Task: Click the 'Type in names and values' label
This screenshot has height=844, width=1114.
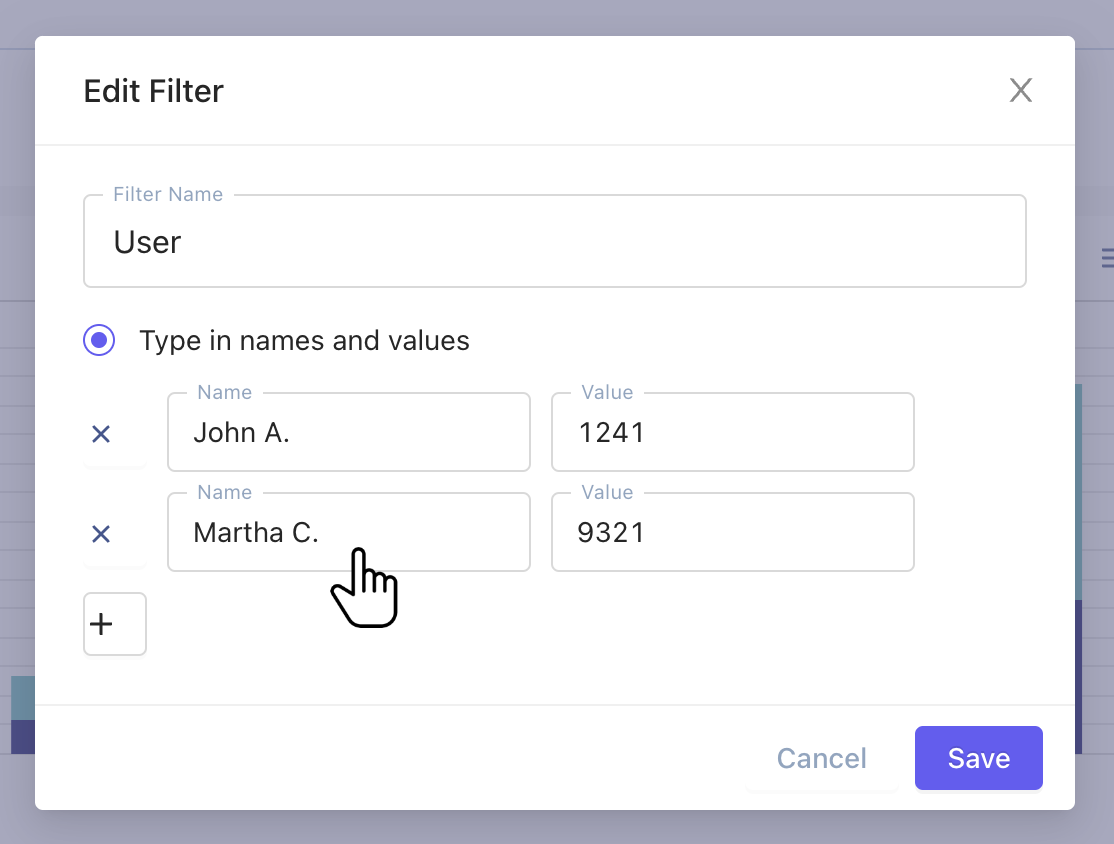Action: click(304, 341)
